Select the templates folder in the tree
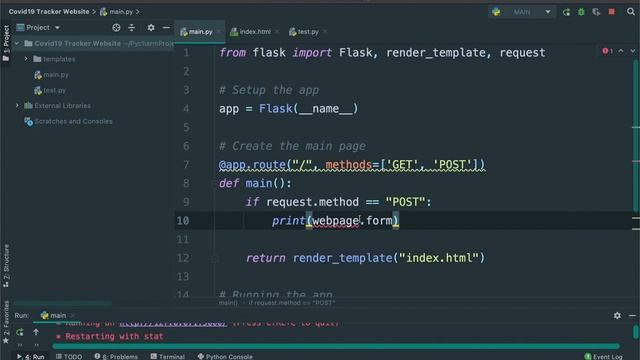This screenshot has width=640, height=360. coord(54,59)
